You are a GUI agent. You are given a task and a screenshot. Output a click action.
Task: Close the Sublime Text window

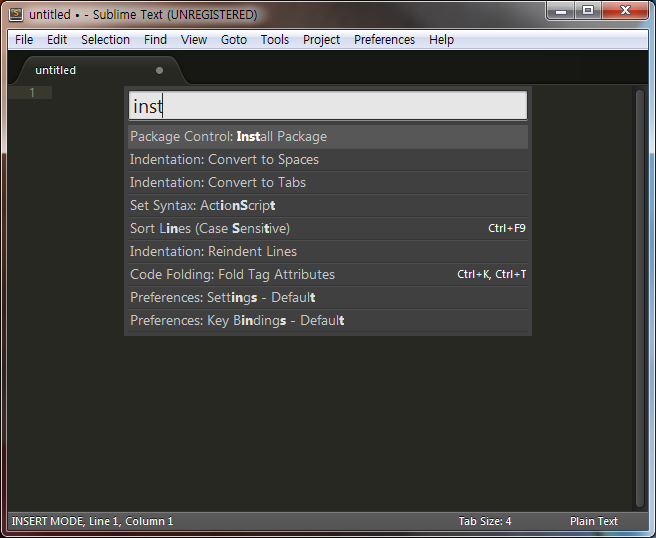pos(625,10)
